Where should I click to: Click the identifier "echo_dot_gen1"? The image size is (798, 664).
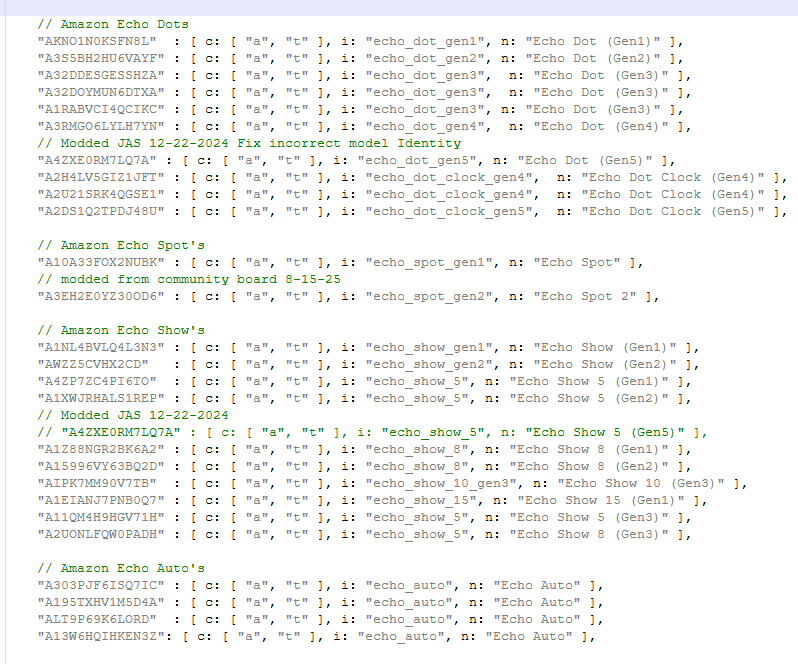click(x=428, y=41)
